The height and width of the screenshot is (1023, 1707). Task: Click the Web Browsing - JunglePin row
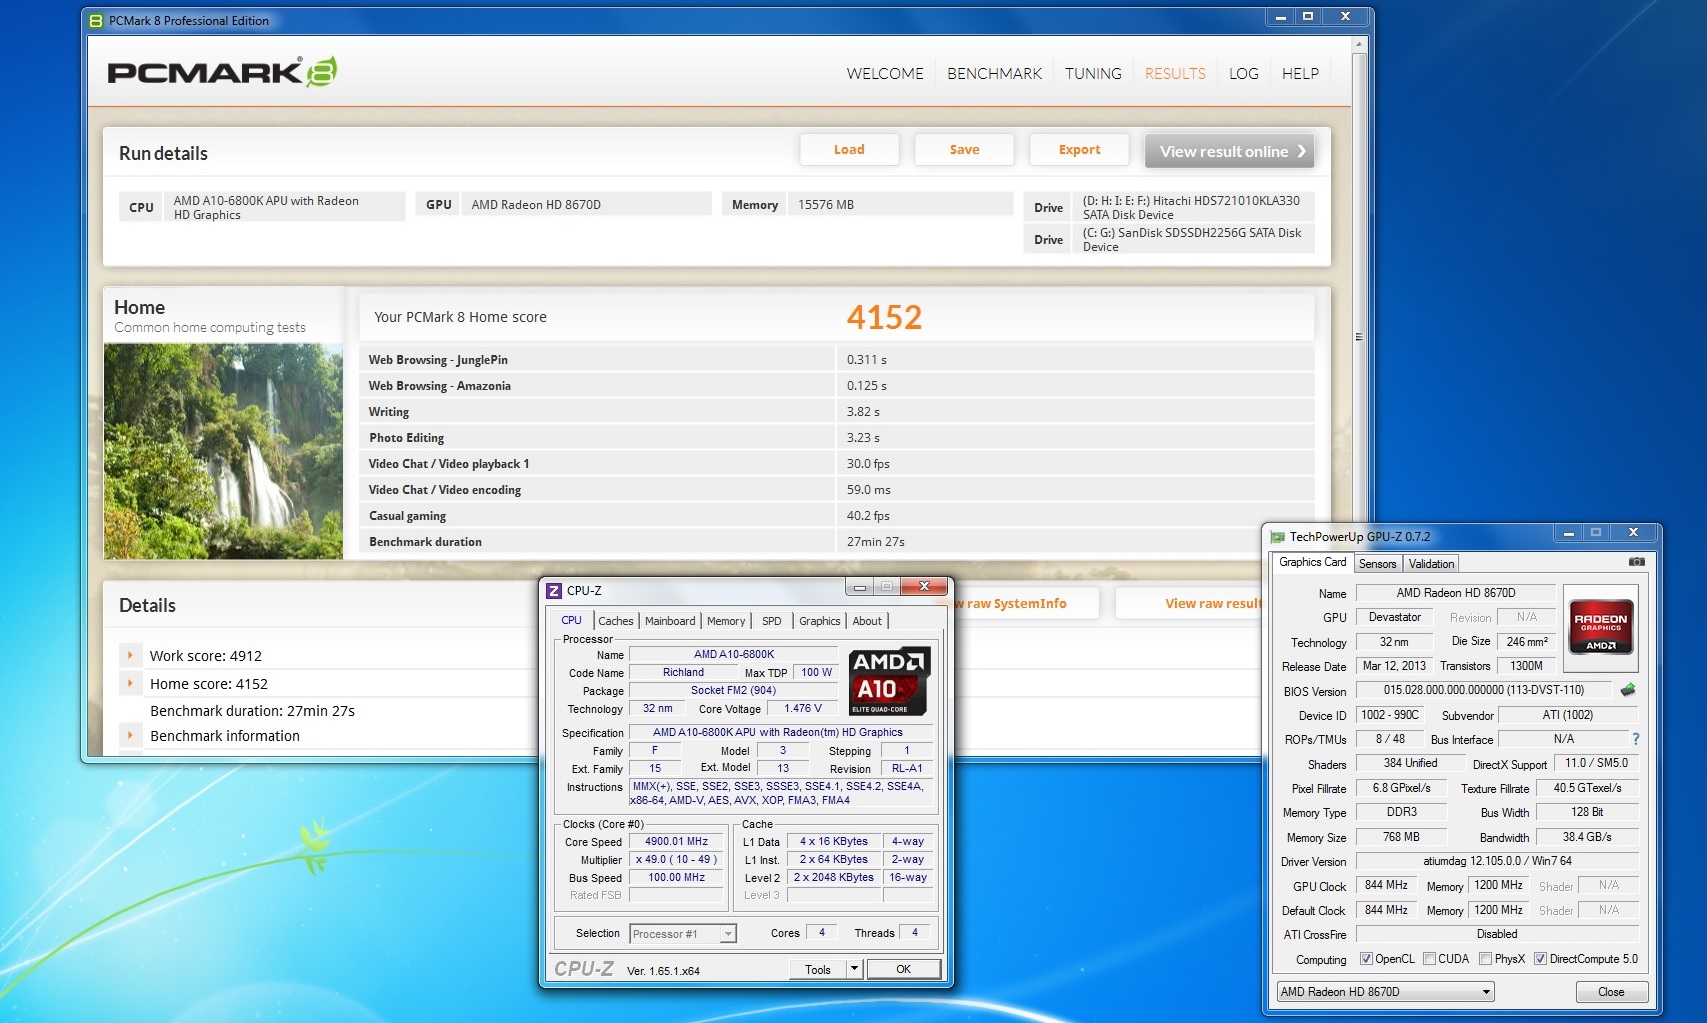pyautogui.click(x=836, y=360)
